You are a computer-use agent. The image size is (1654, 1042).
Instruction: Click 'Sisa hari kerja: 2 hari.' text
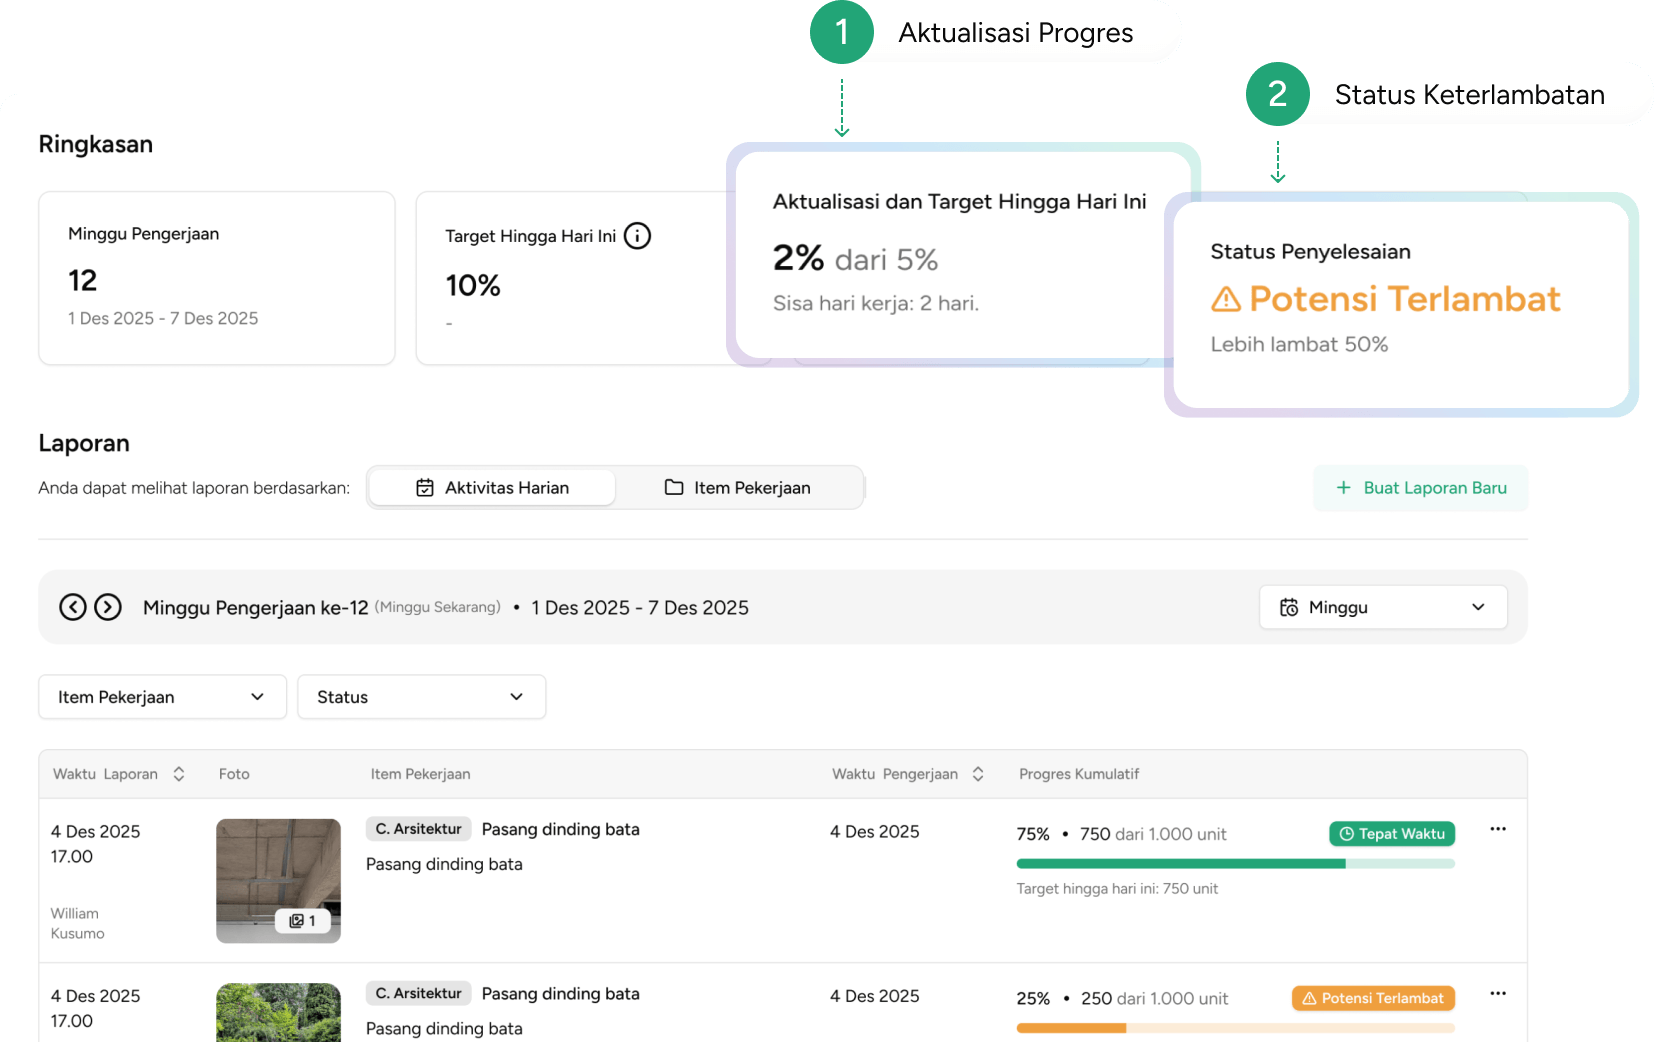pyautogui.click(x=876, y=303)
